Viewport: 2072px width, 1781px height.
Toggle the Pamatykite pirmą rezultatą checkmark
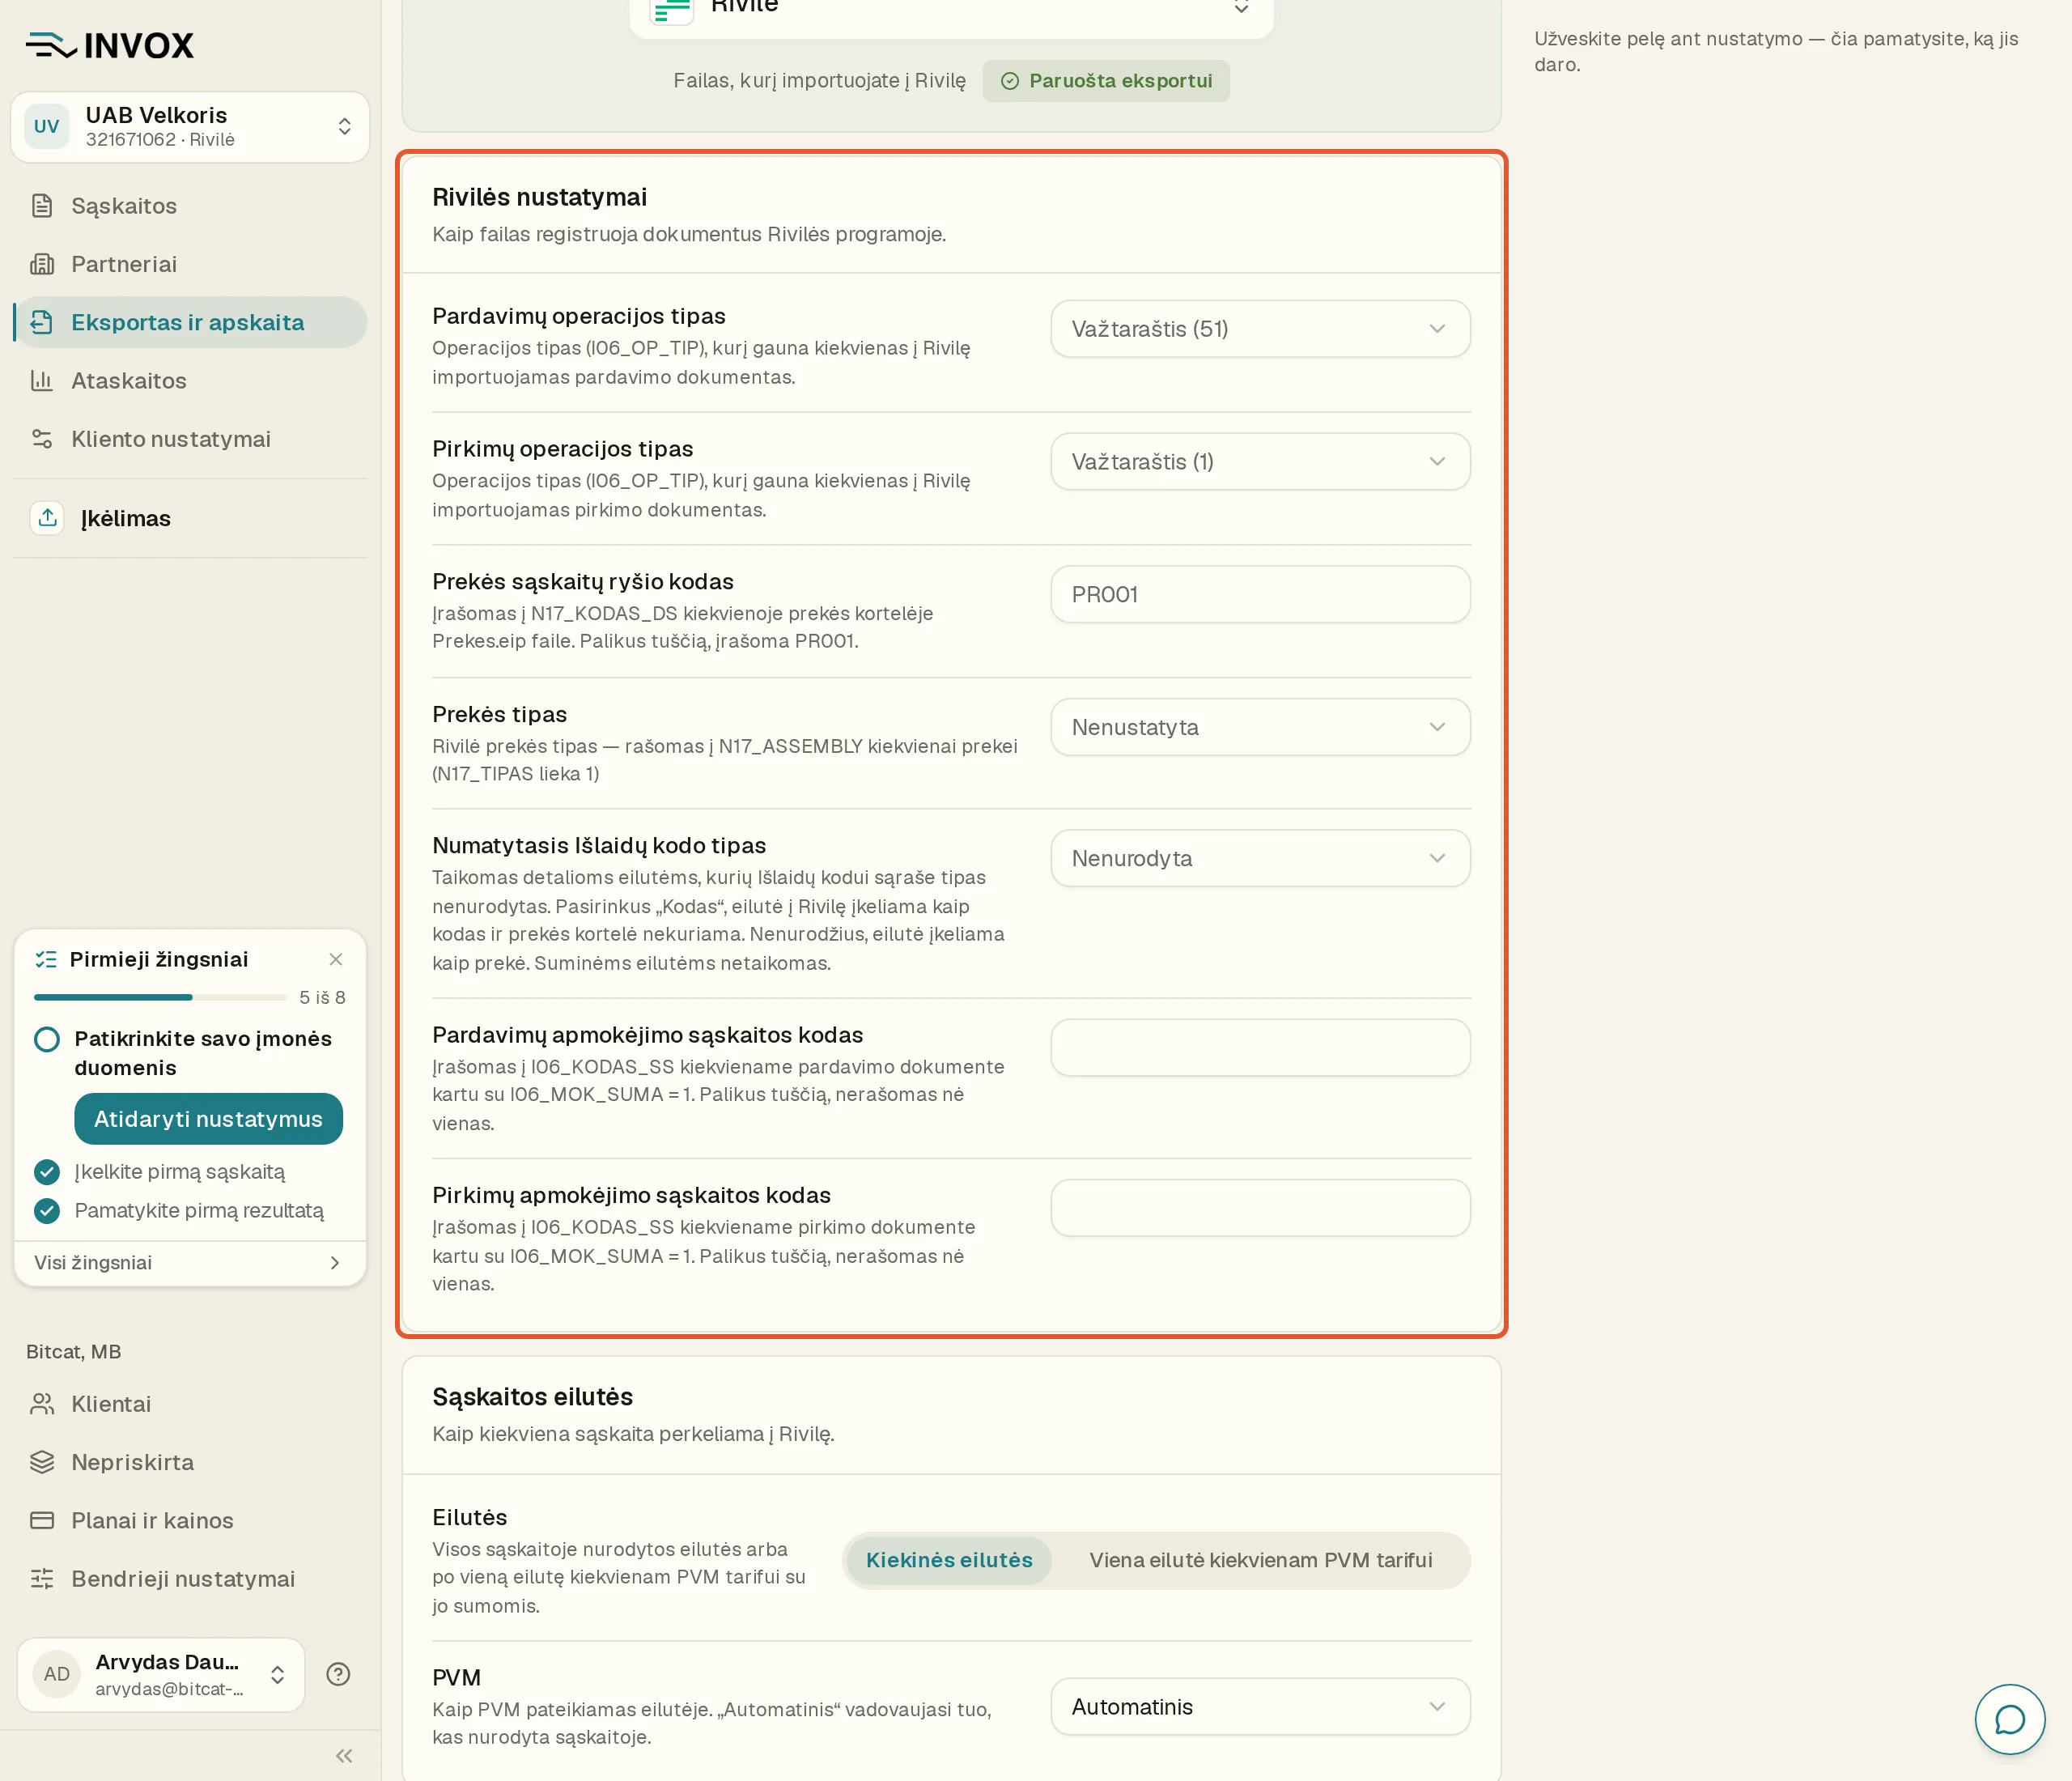(x=47, y=1211)
